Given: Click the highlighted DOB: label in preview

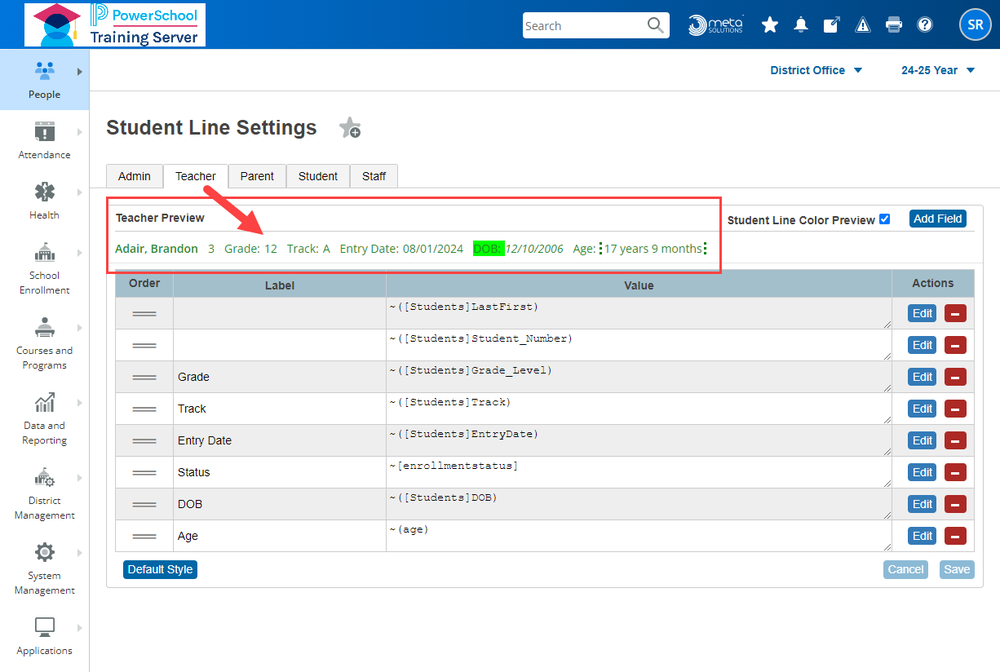Looking at the screenshot, I should pyautogui.click(x=489, y=249).
